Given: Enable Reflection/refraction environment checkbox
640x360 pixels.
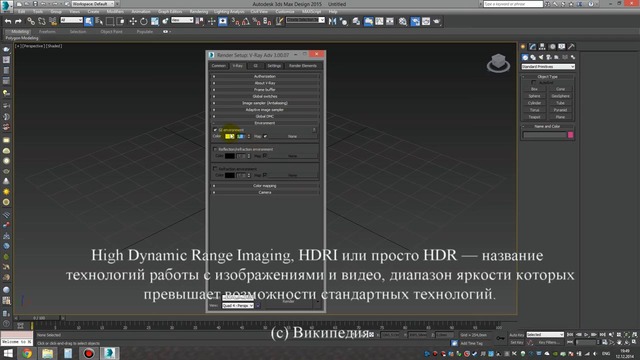Looking at the screenshot, I should [x=215, y=149].
